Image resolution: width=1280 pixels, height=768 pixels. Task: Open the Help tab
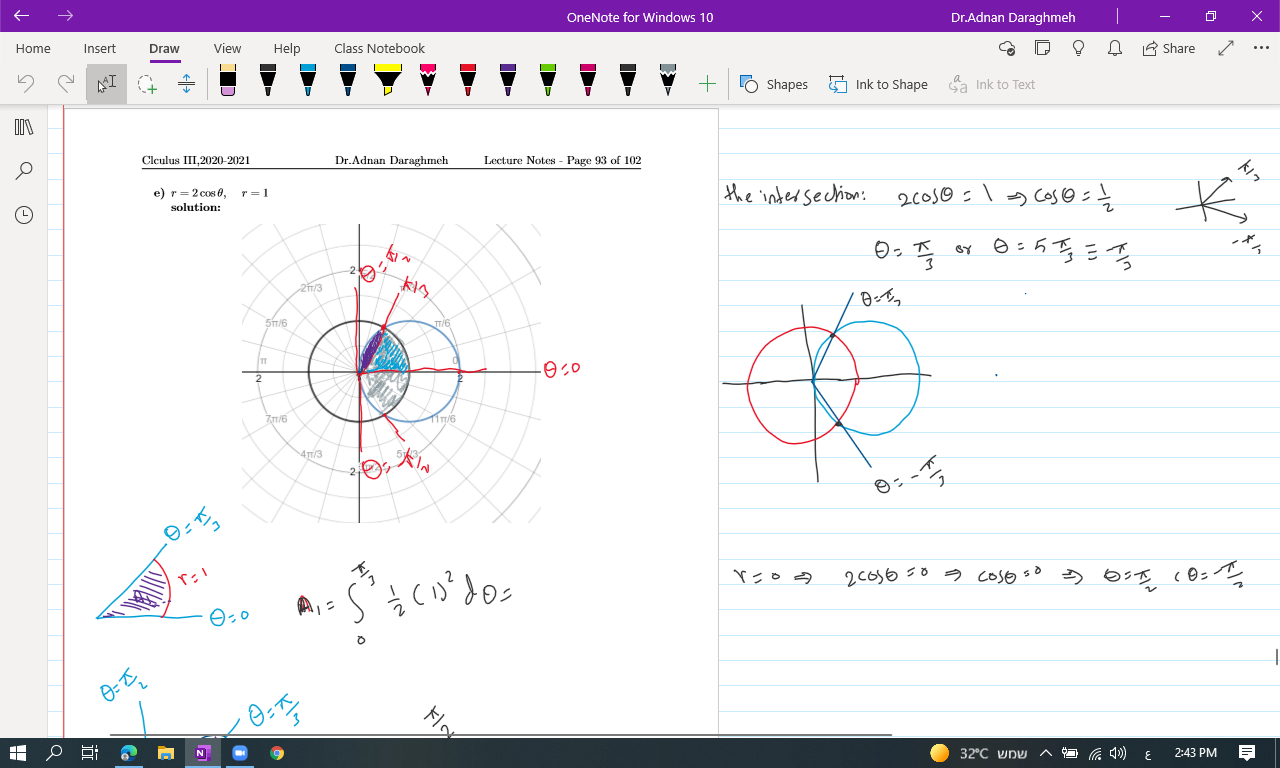(287, 48)
